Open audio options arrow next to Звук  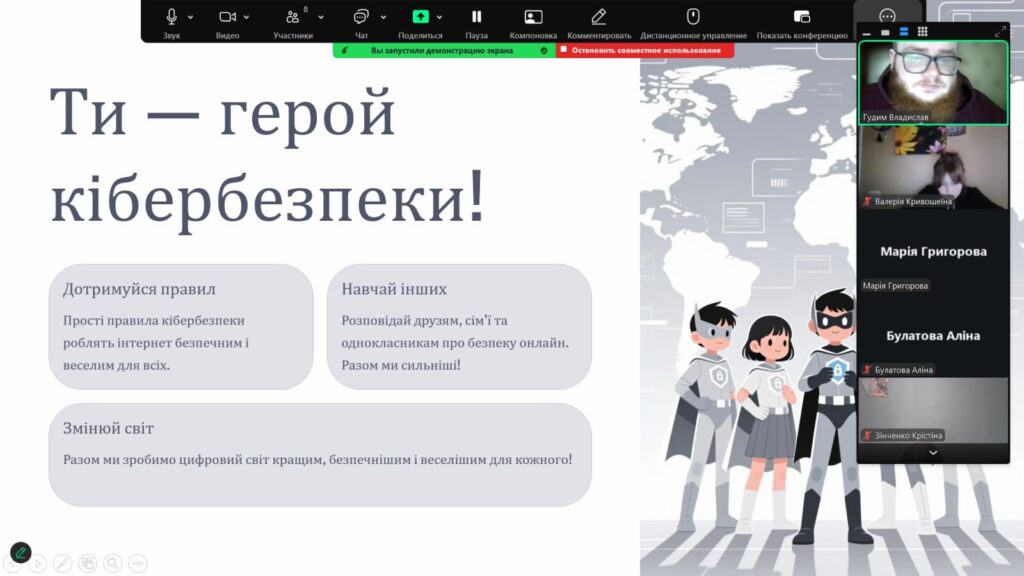click(190, 17)
